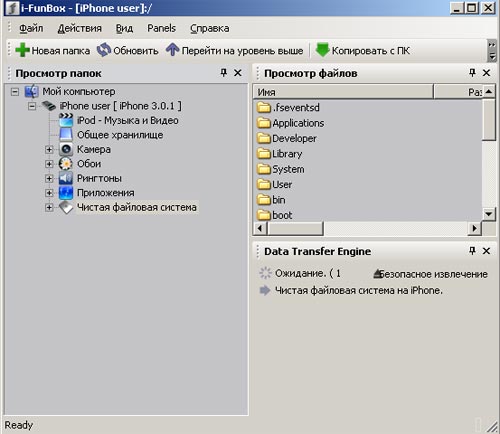Viewport: 500px width, 434px height.
Task: Collapse the Мой компьютер tree node
Action: click(15, 92)
